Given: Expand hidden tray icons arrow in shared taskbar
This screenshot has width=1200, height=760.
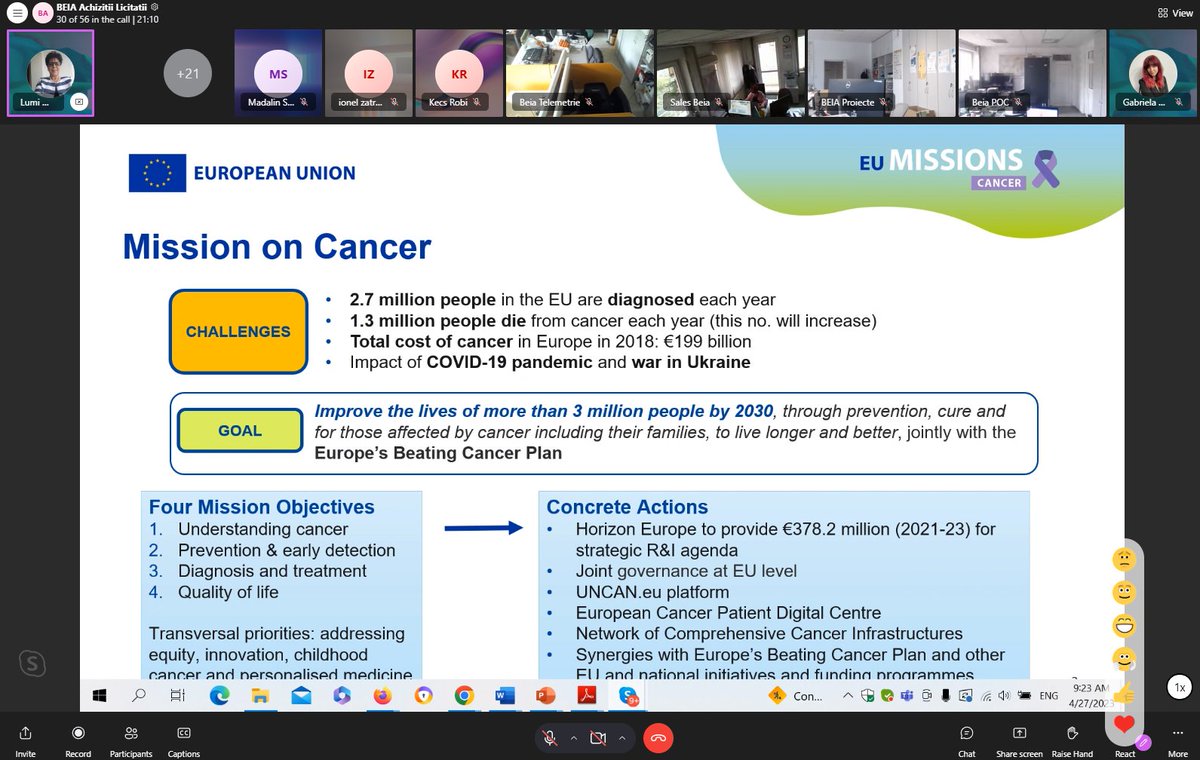Looking at the screenshot, I should click(x=848, y=695).
